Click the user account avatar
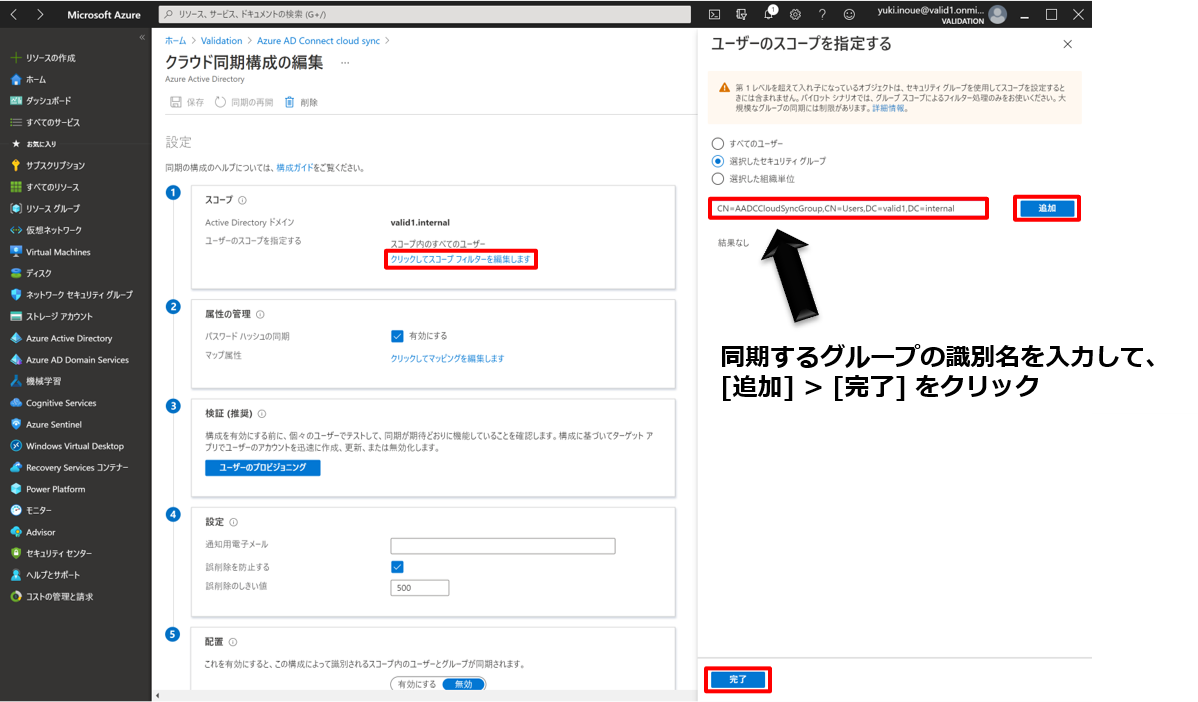 pyautogui.click(x=997, y=15)
